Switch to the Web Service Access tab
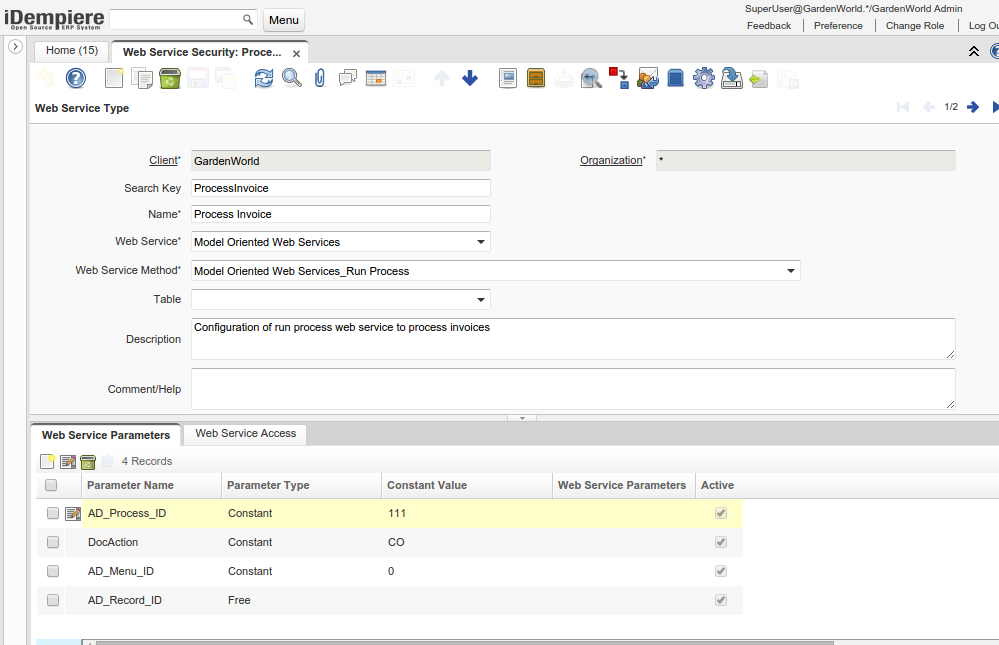This screenshot has width=999, height=645. point(245,433)
